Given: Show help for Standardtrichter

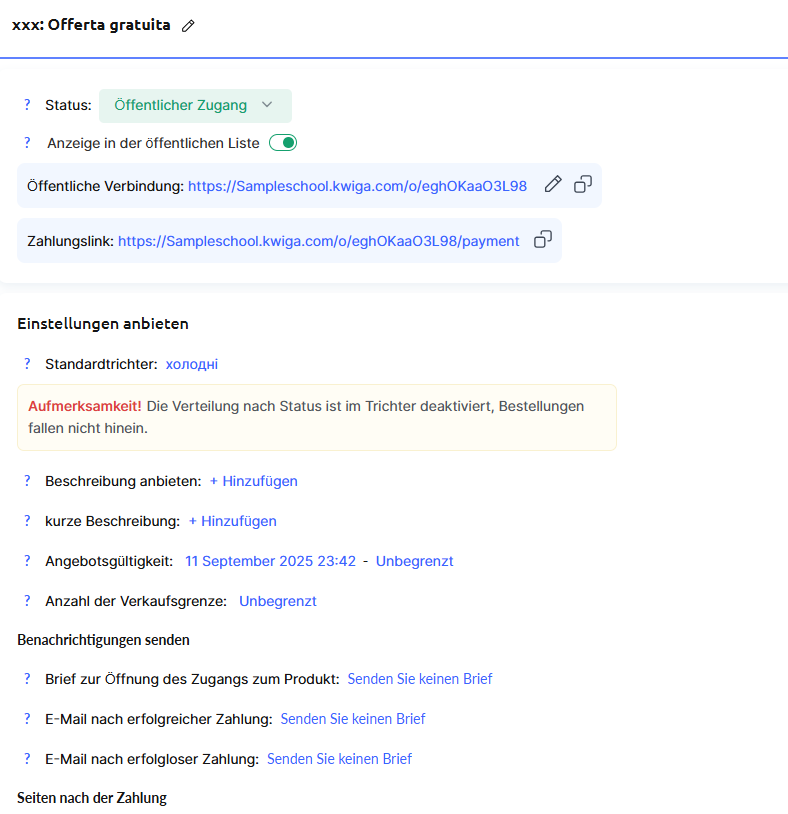Looking at the screenshot, I should coord(28,364).
